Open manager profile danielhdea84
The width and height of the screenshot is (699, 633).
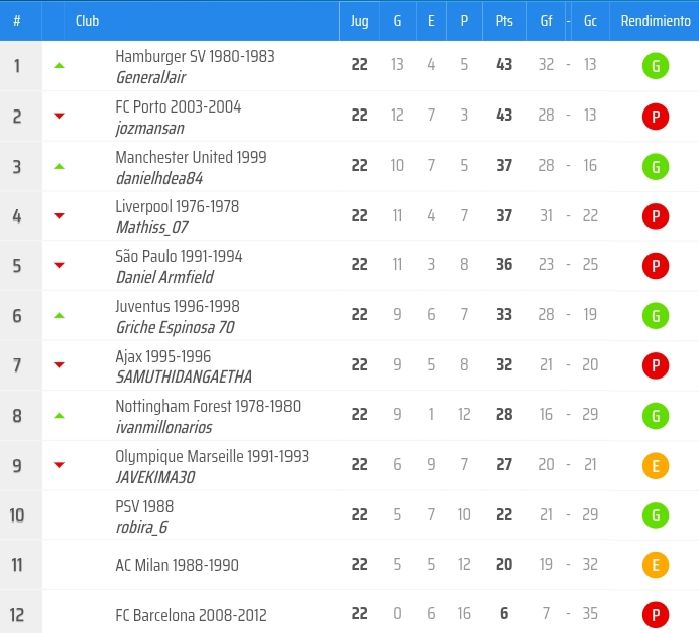159,177
